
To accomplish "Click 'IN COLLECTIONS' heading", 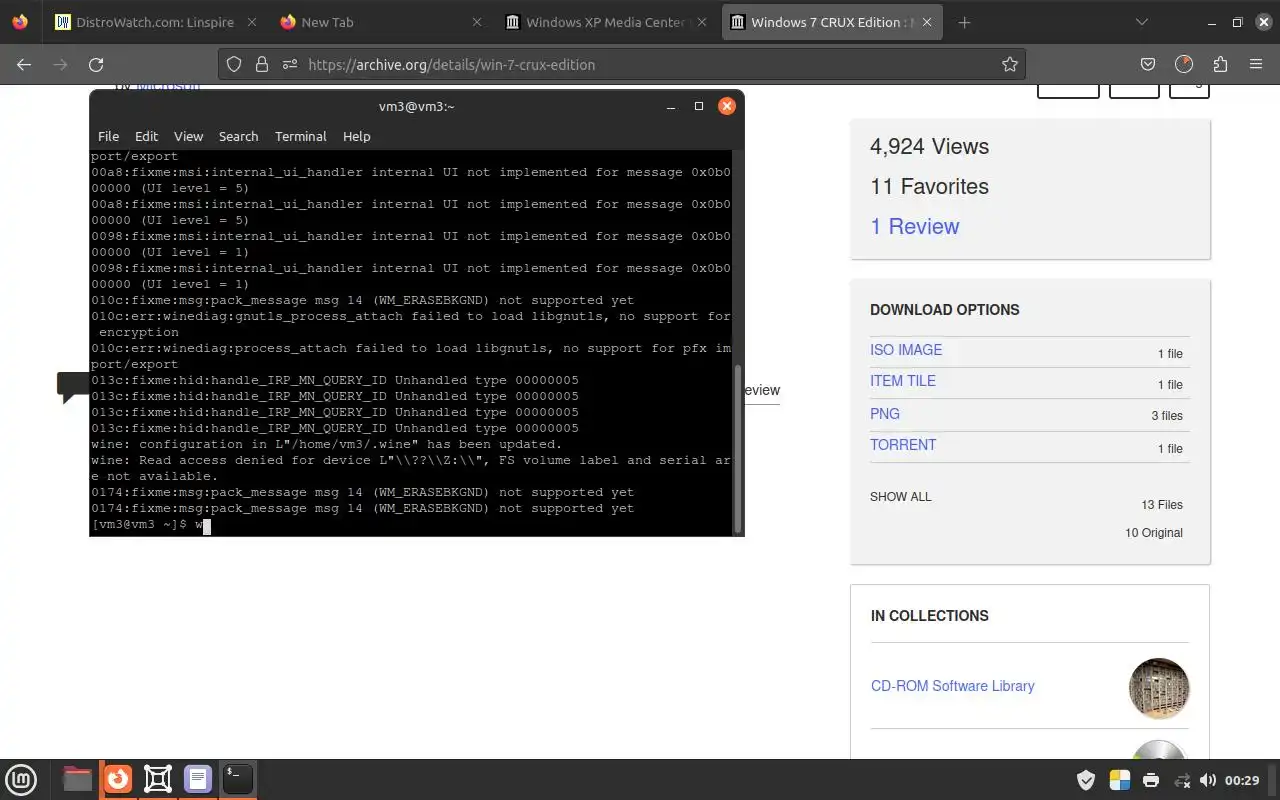I will pos(930,616).
